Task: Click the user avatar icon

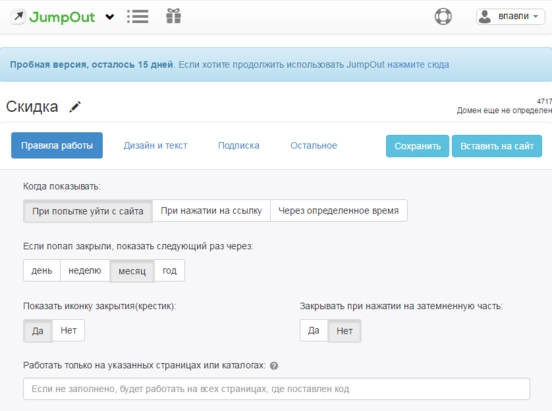Action: tap(485, 17)
